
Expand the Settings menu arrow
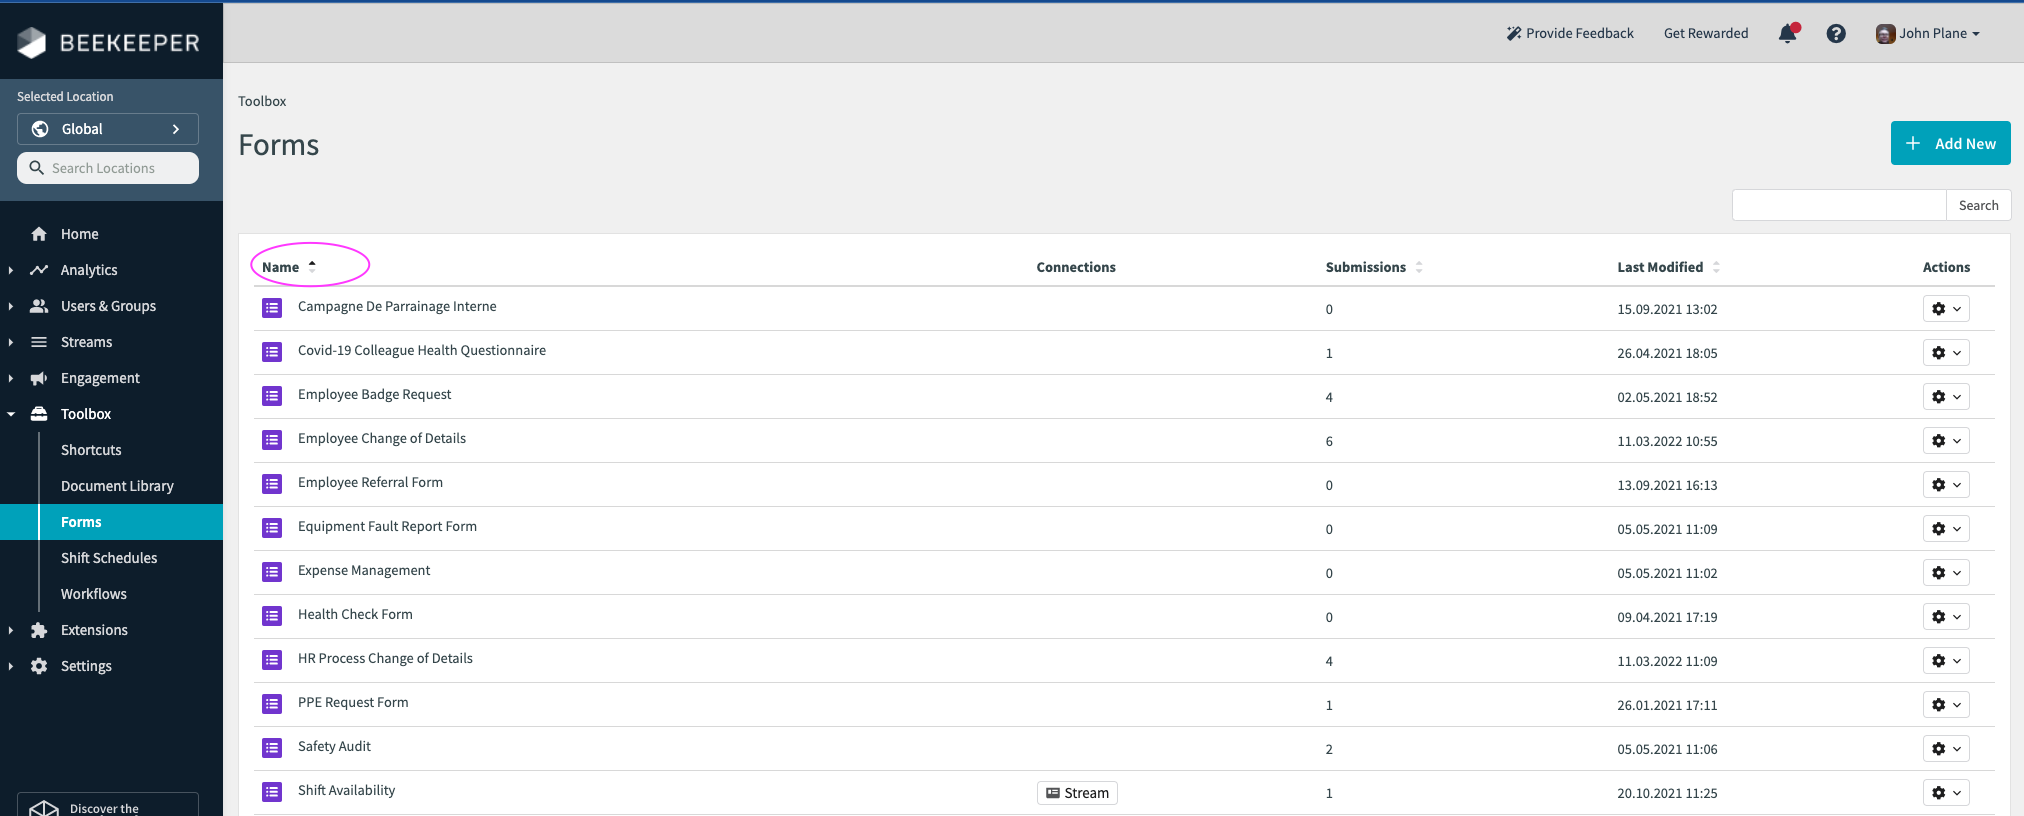point(10,666)
